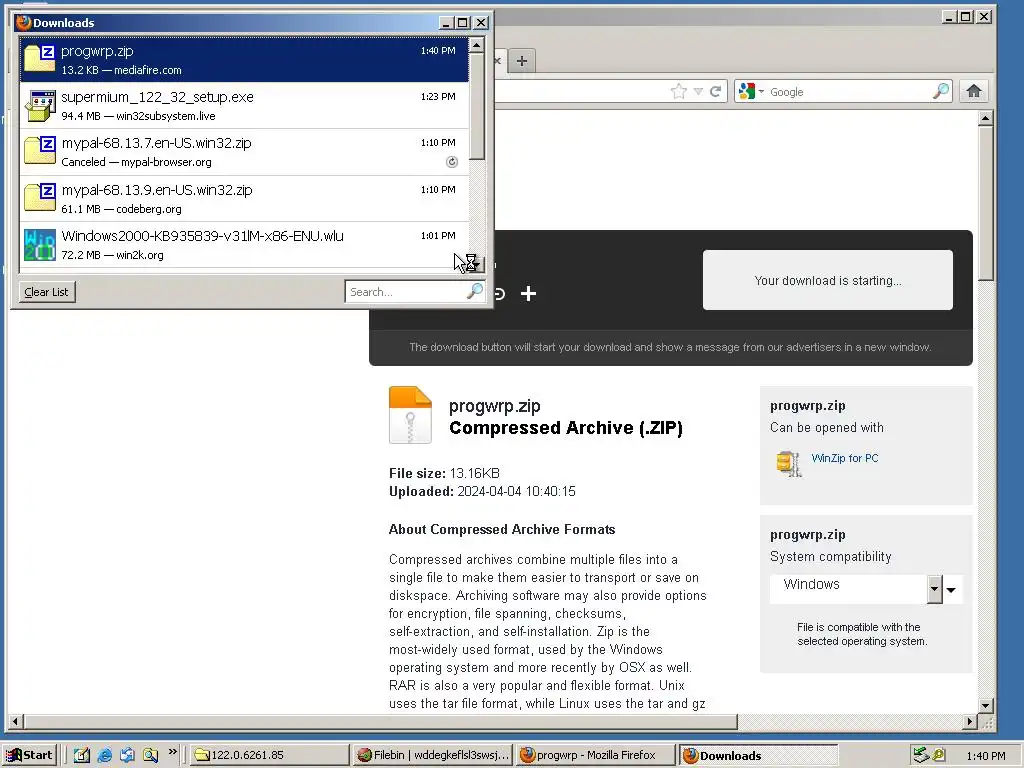Focus the Google search box

pos(849,92)
